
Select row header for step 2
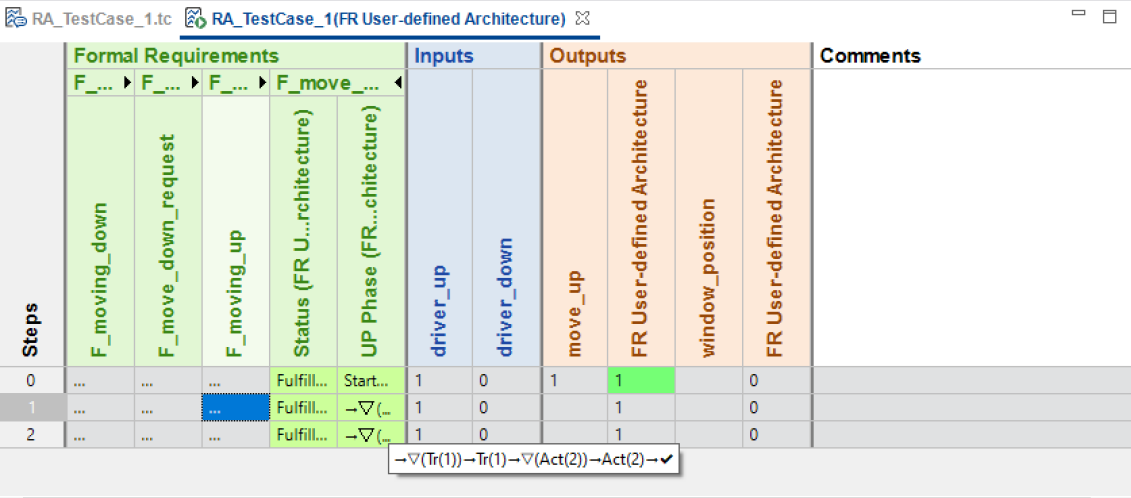click(30, 435)
